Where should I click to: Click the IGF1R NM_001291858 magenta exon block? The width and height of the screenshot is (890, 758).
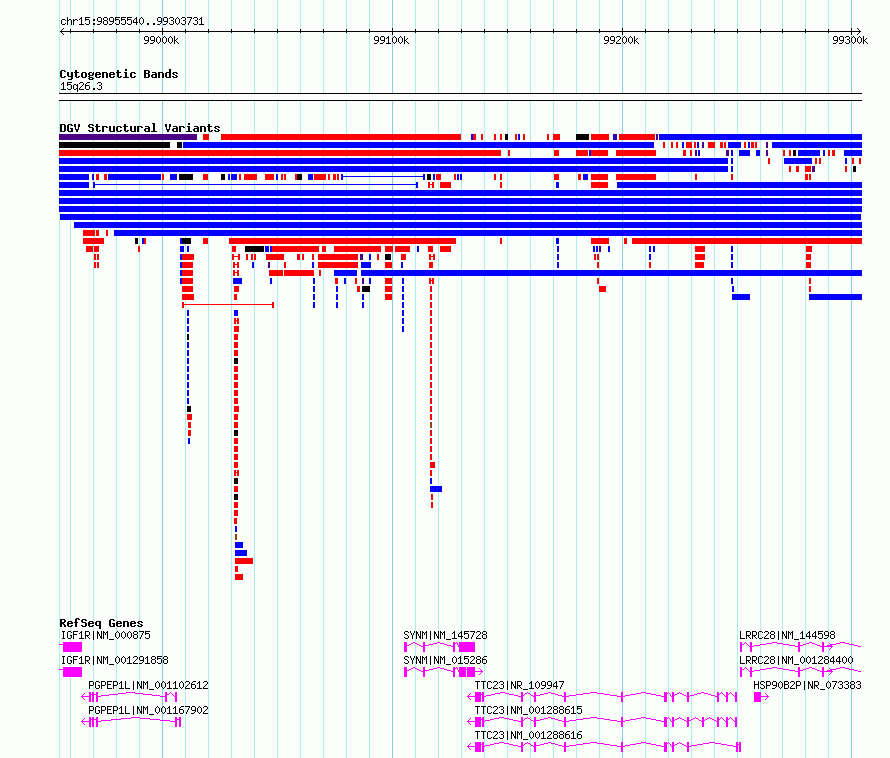[72, 672]
